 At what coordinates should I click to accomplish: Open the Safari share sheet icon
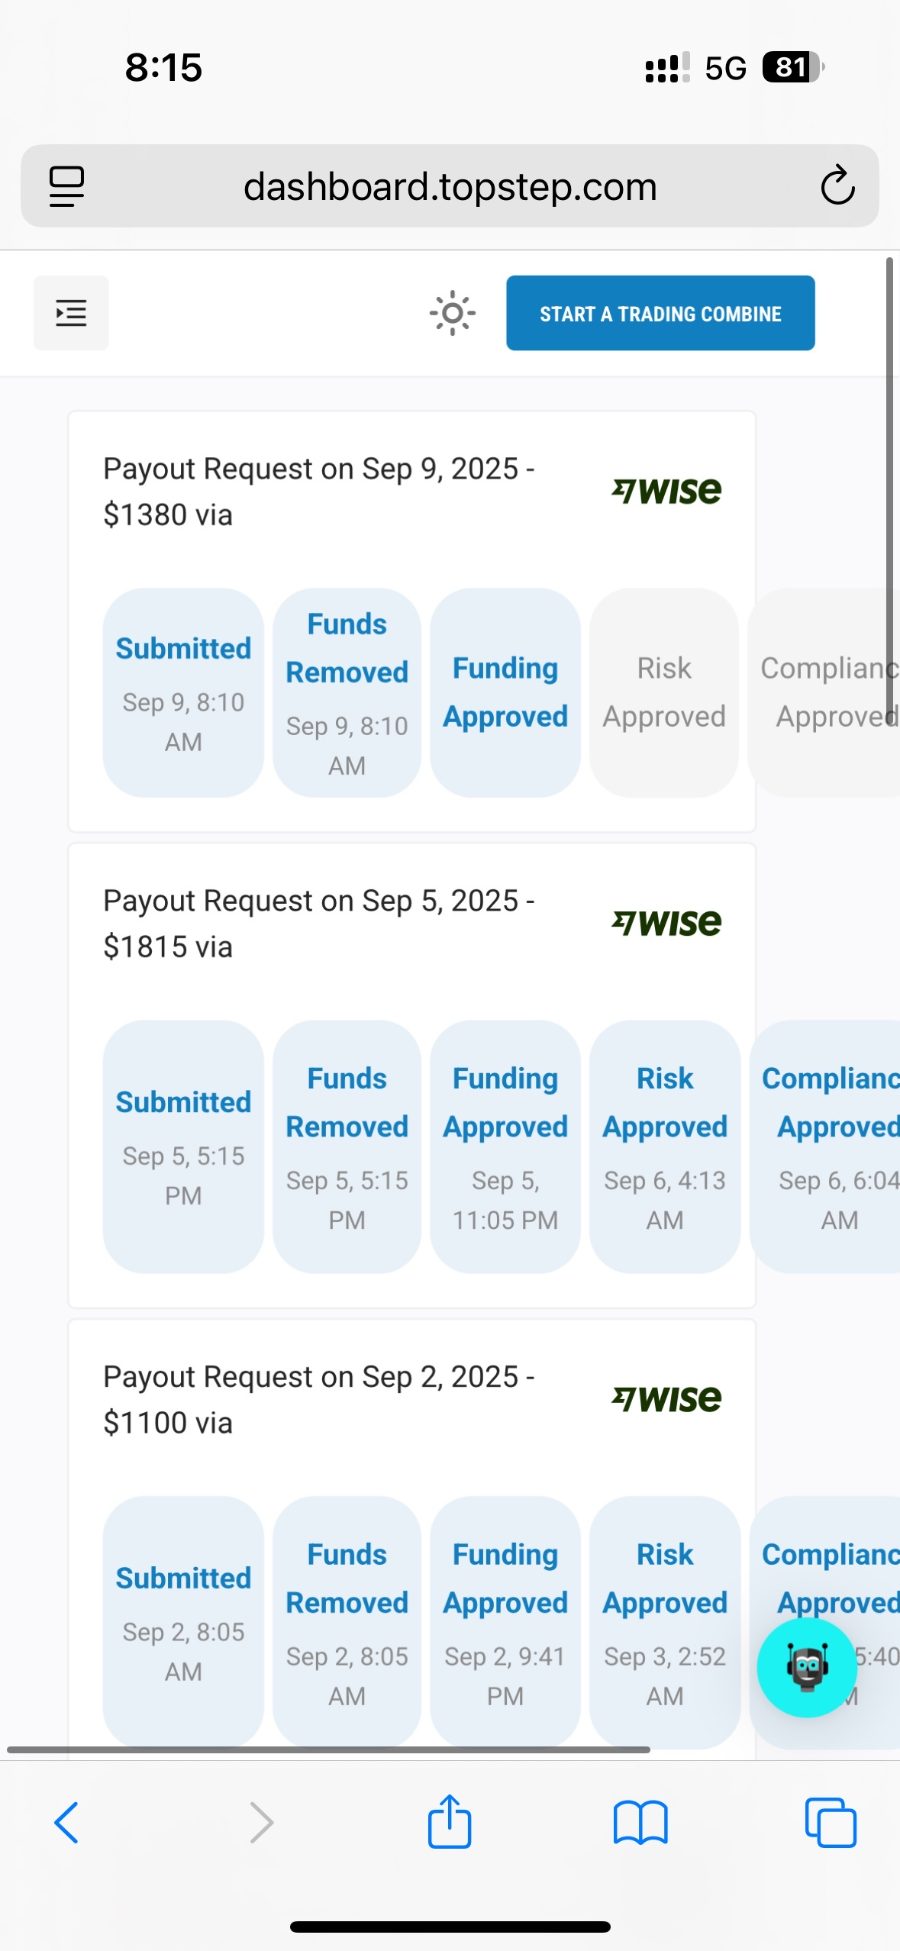(450, 1821)
